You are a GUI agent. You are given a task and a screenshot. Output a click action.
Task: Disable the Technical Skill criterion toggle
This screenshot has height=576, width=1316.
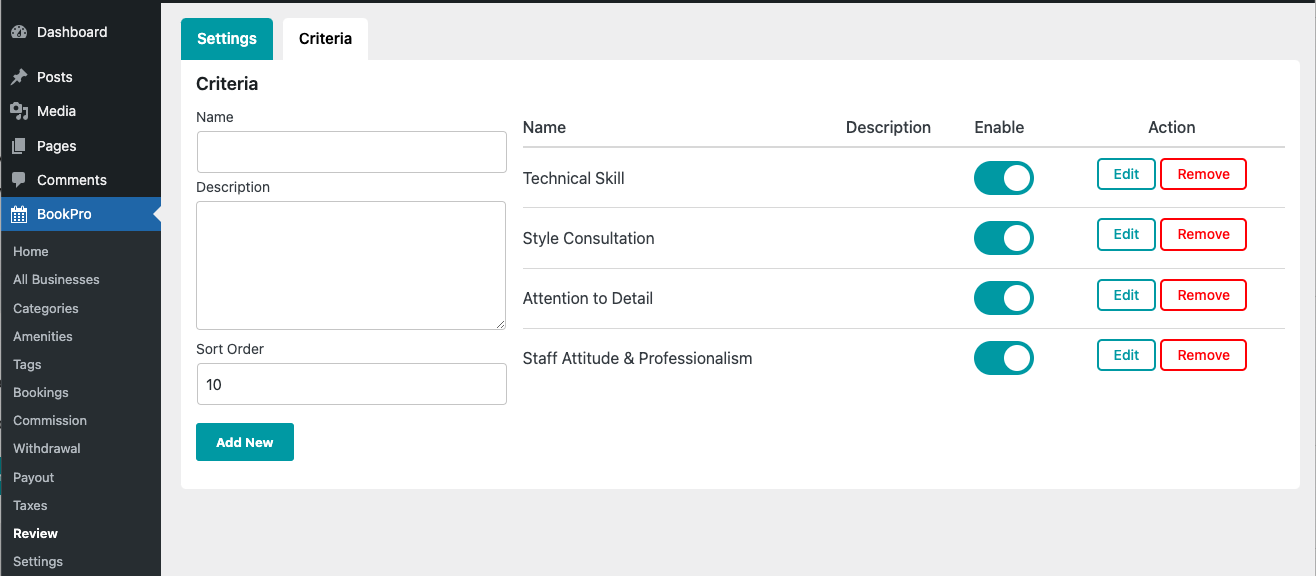click(x=1003, y=178)
